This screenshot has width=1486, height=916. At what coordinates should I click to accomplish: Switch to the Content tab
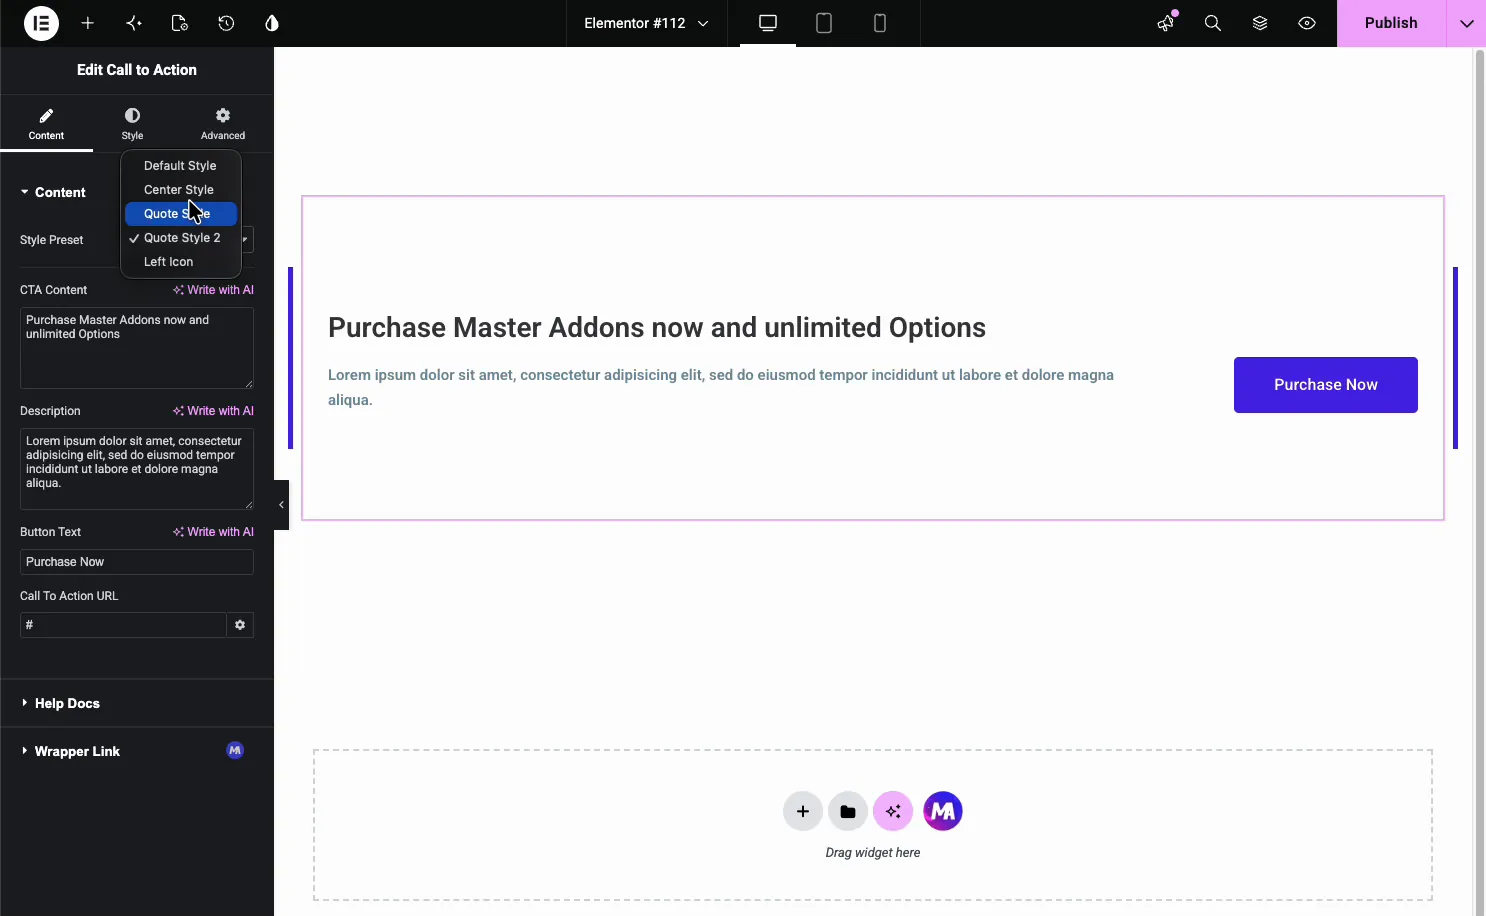46,124
